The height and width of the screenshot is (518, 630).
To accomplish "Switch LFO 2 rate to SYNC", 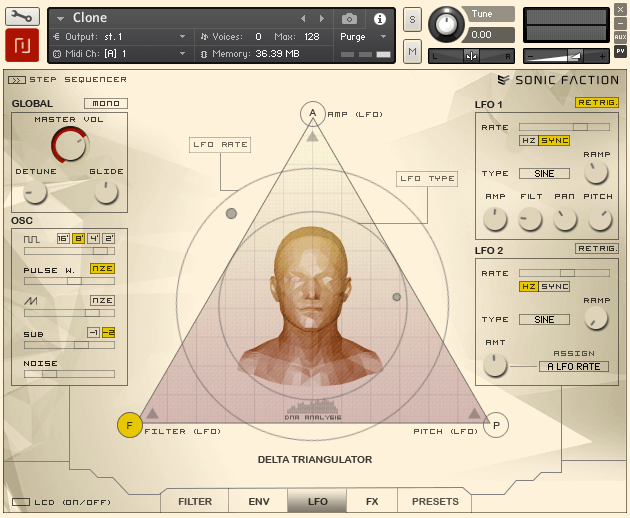I will pyautogui.click(x=554, y=287).
